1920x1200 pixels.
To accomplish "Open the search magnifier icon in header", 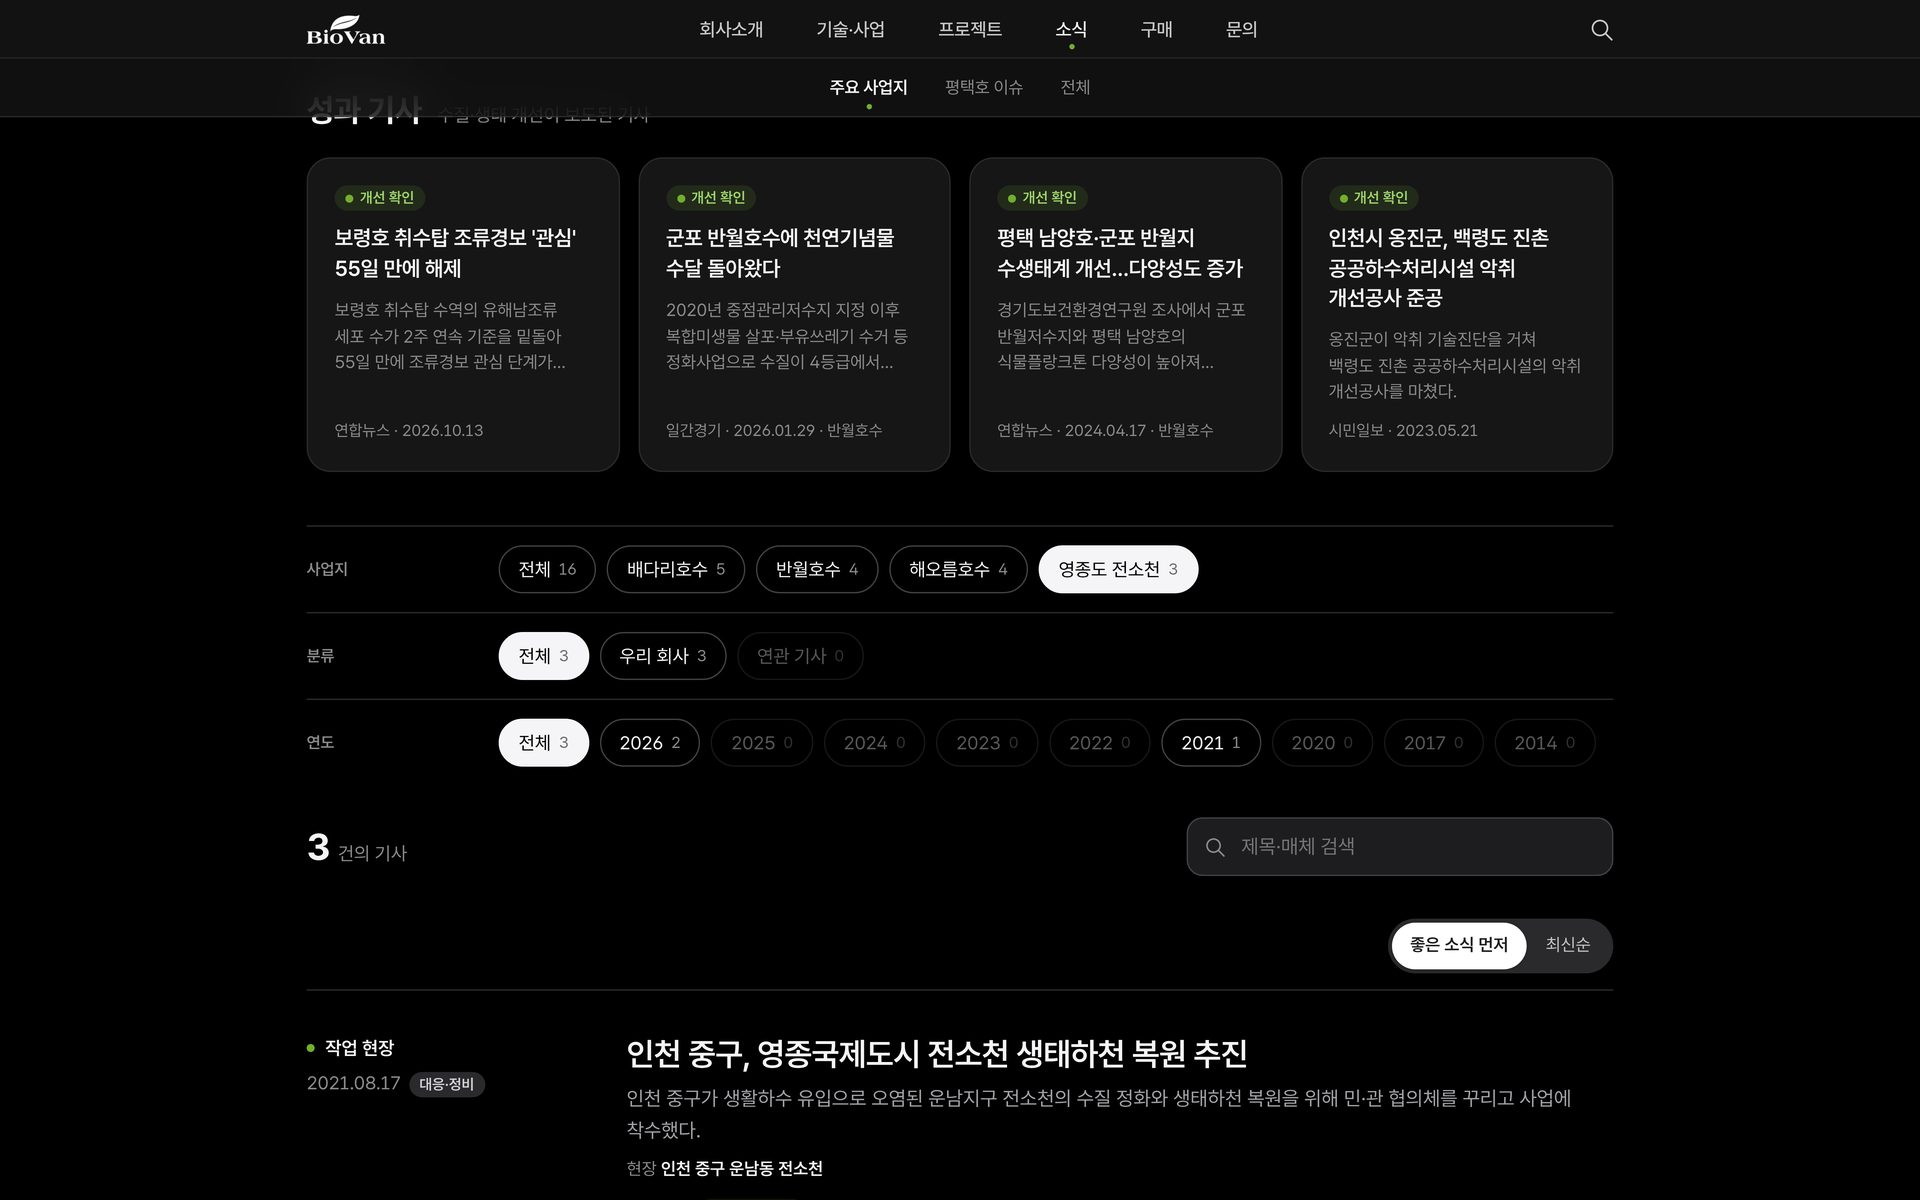I will point(1601,30).
